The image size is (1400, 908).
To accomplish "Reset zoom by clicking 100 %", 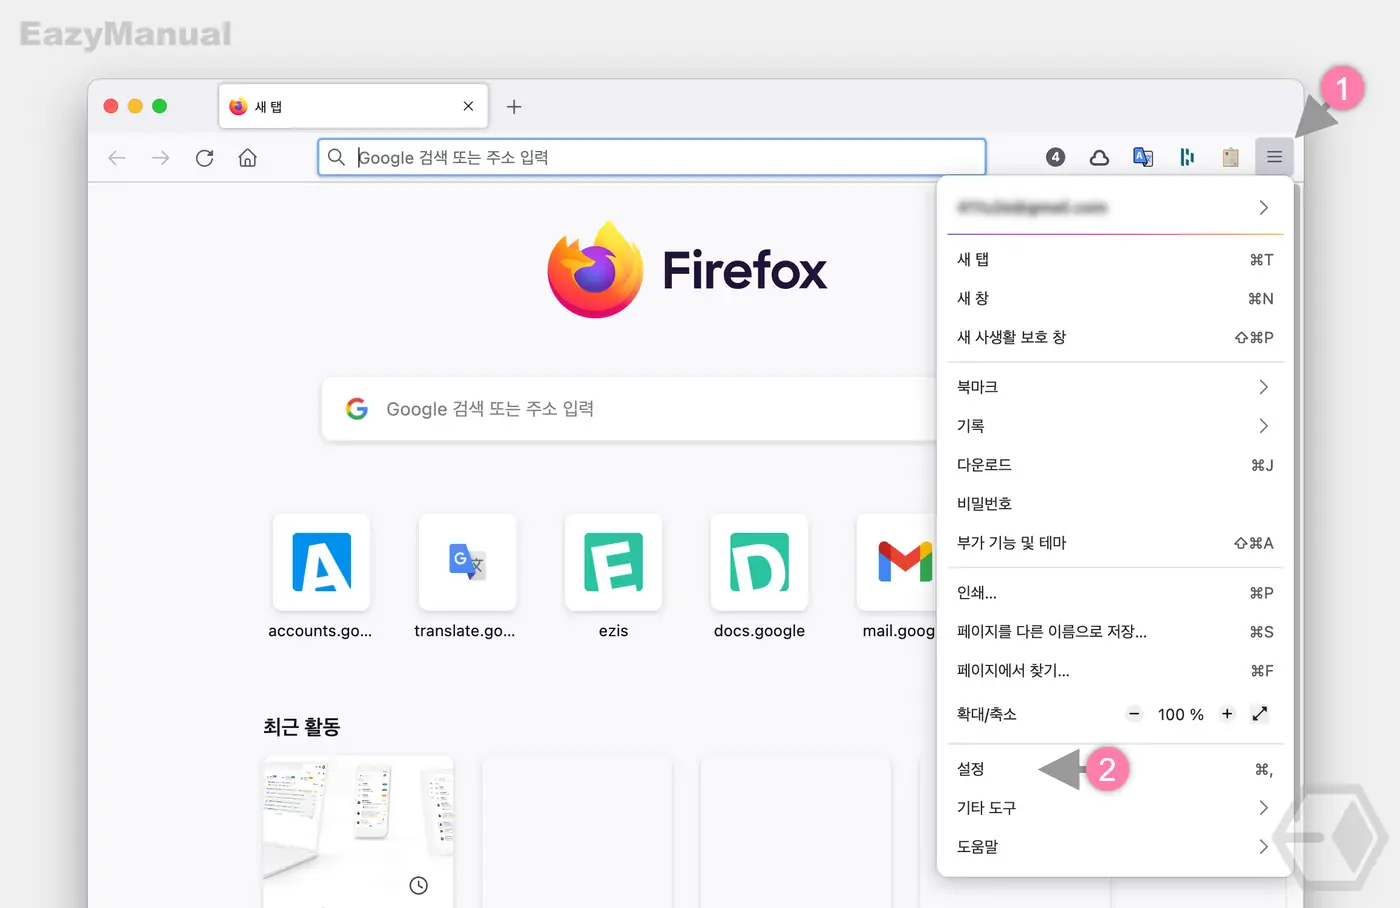I will [x=1181, y=714].
